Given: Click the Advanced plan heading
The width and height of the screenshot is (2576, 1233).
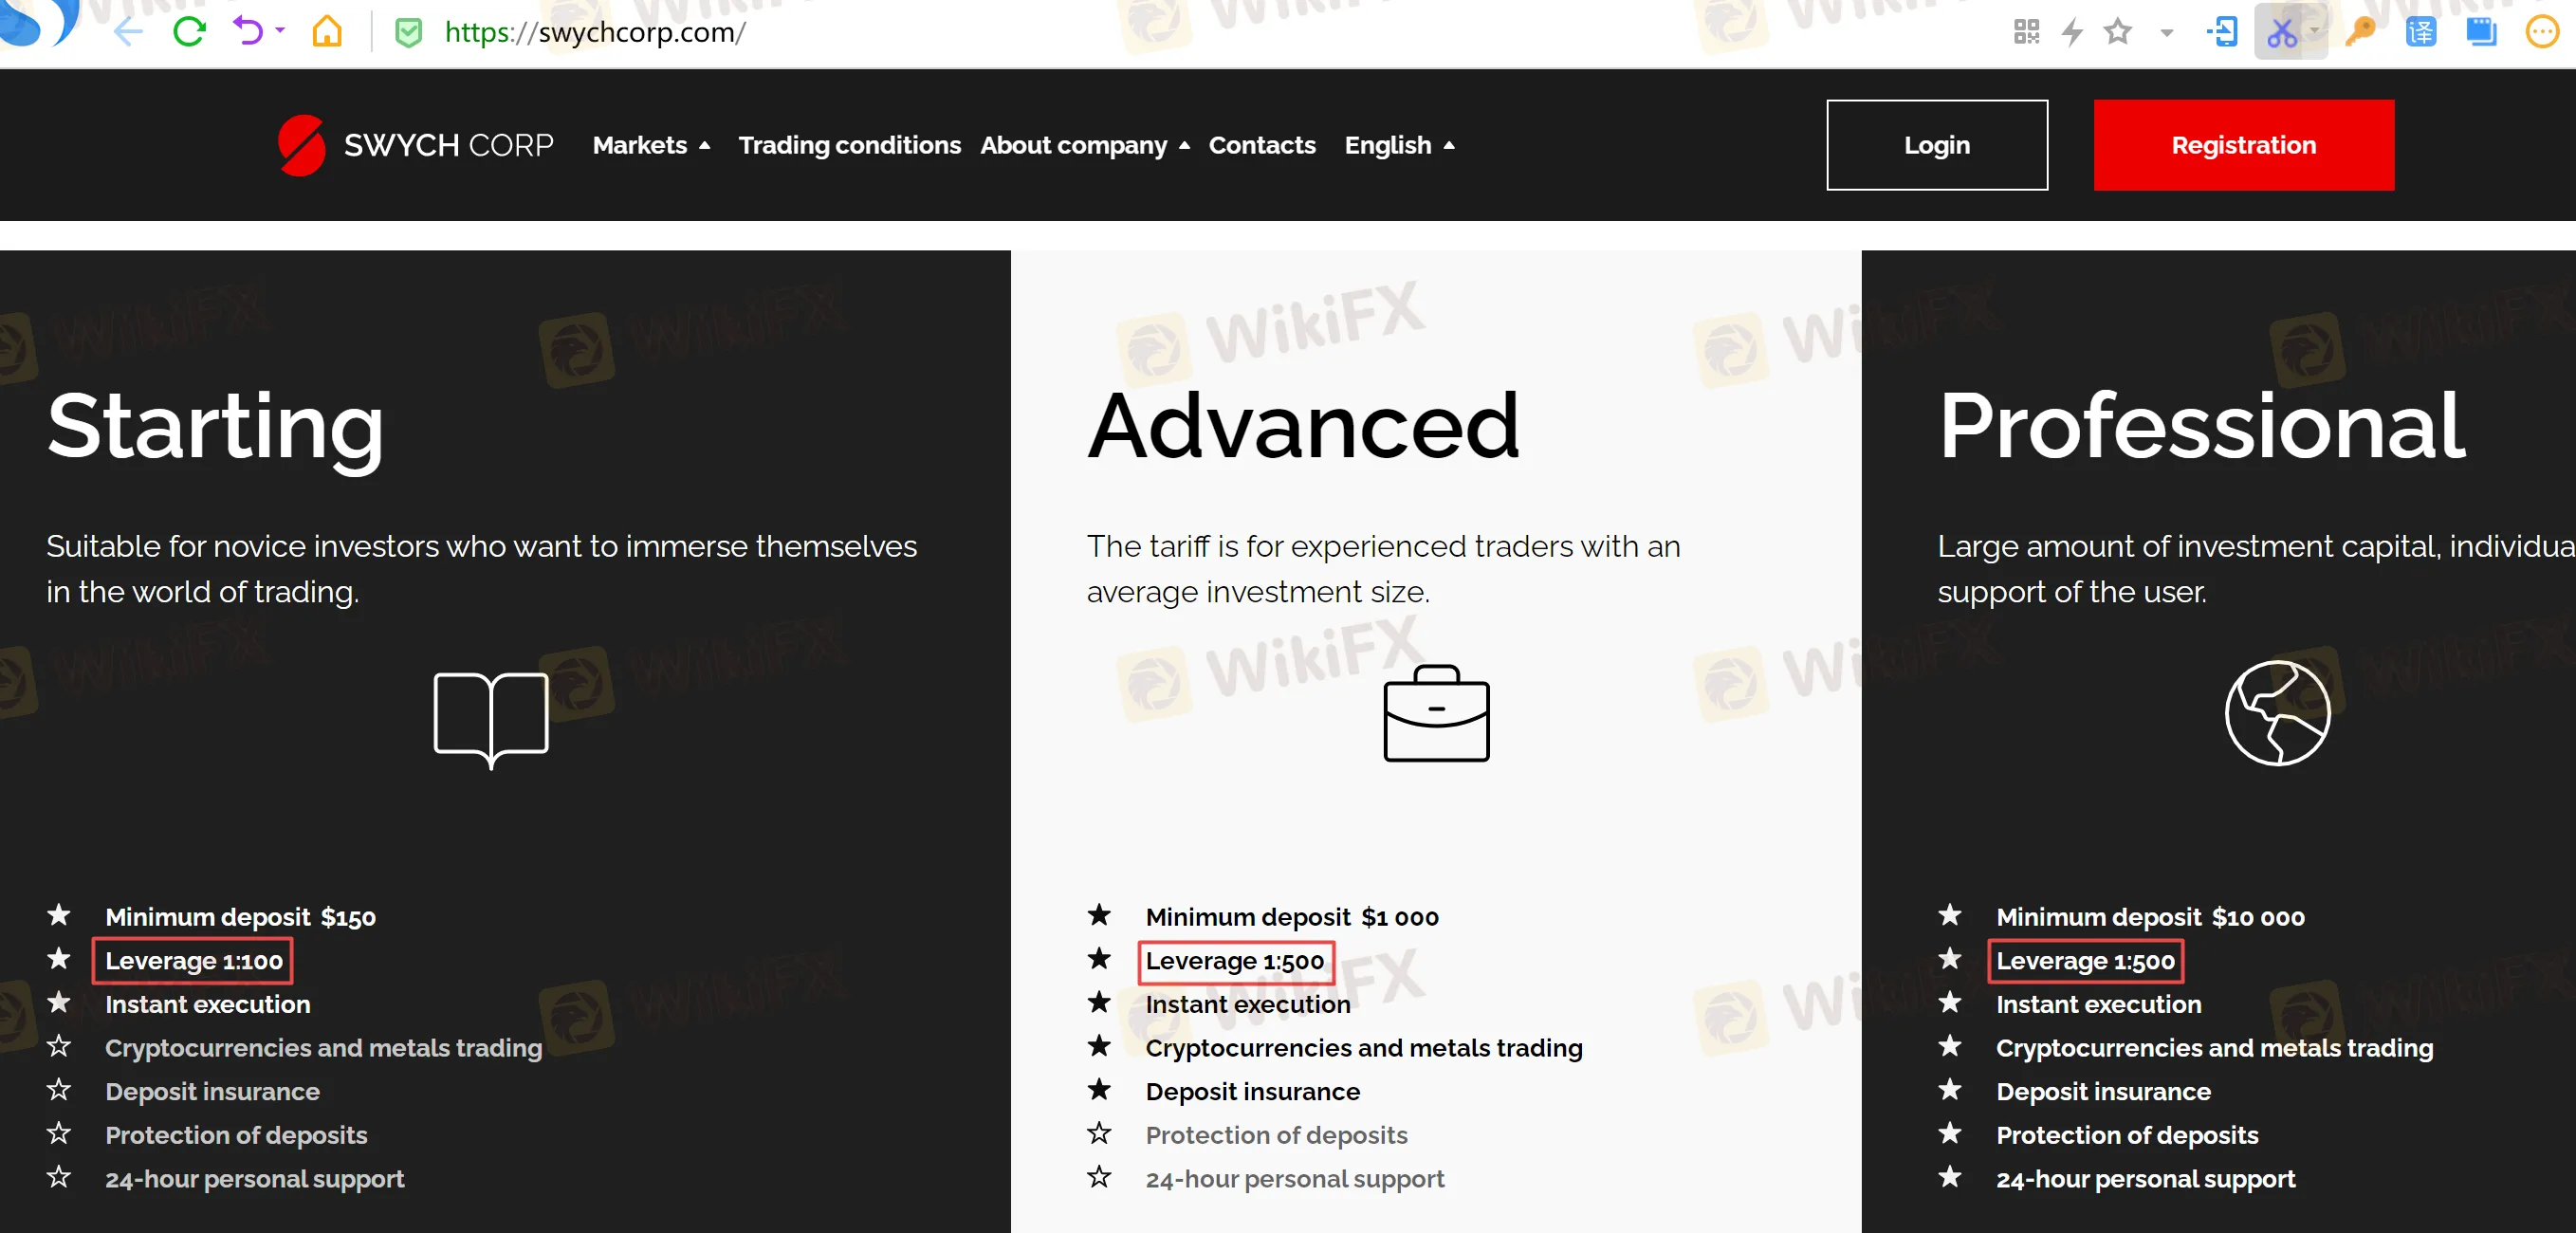Looking at the screenshot, I should [x=1304, y=426].
